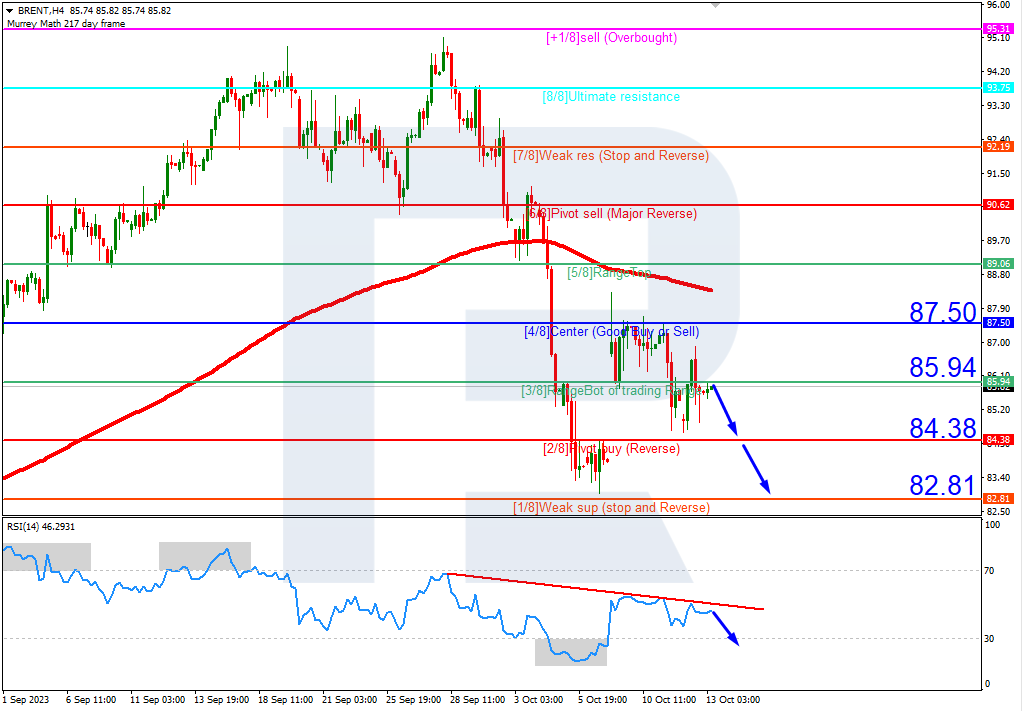The height and width of the screenshot is (711, 1022).
Task: Click the triangle icon beside BRENT,H4 title
Action: [9, 10]
